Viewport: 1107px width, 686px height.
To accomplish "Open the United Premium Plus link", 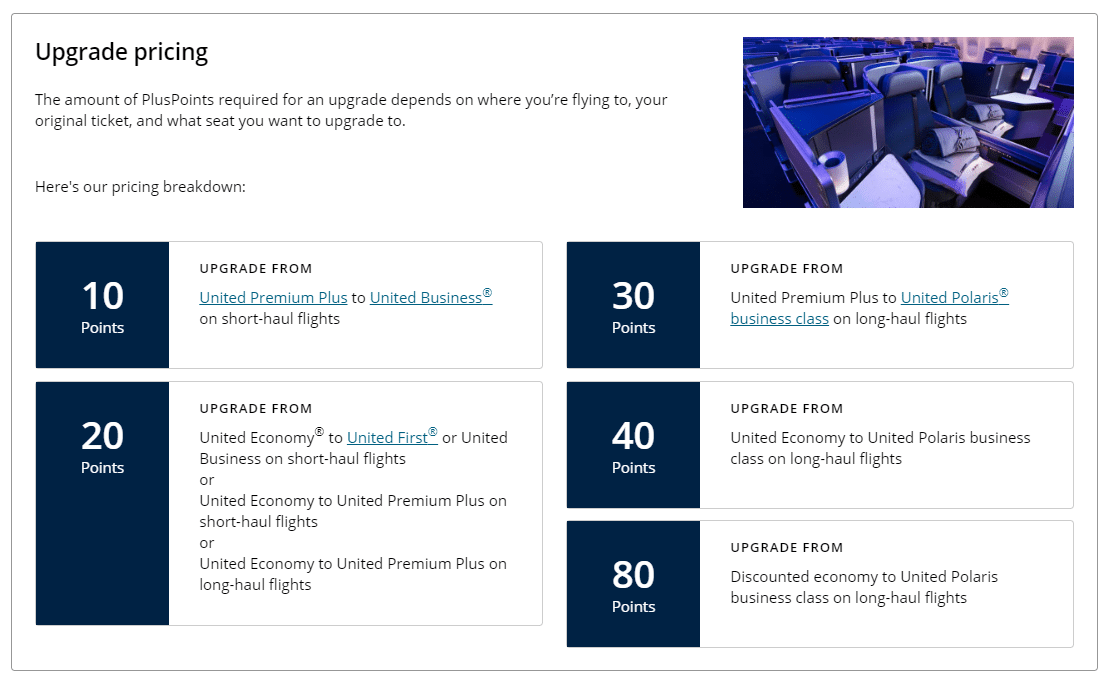I will pyautogui.click(x=273, y=298).
